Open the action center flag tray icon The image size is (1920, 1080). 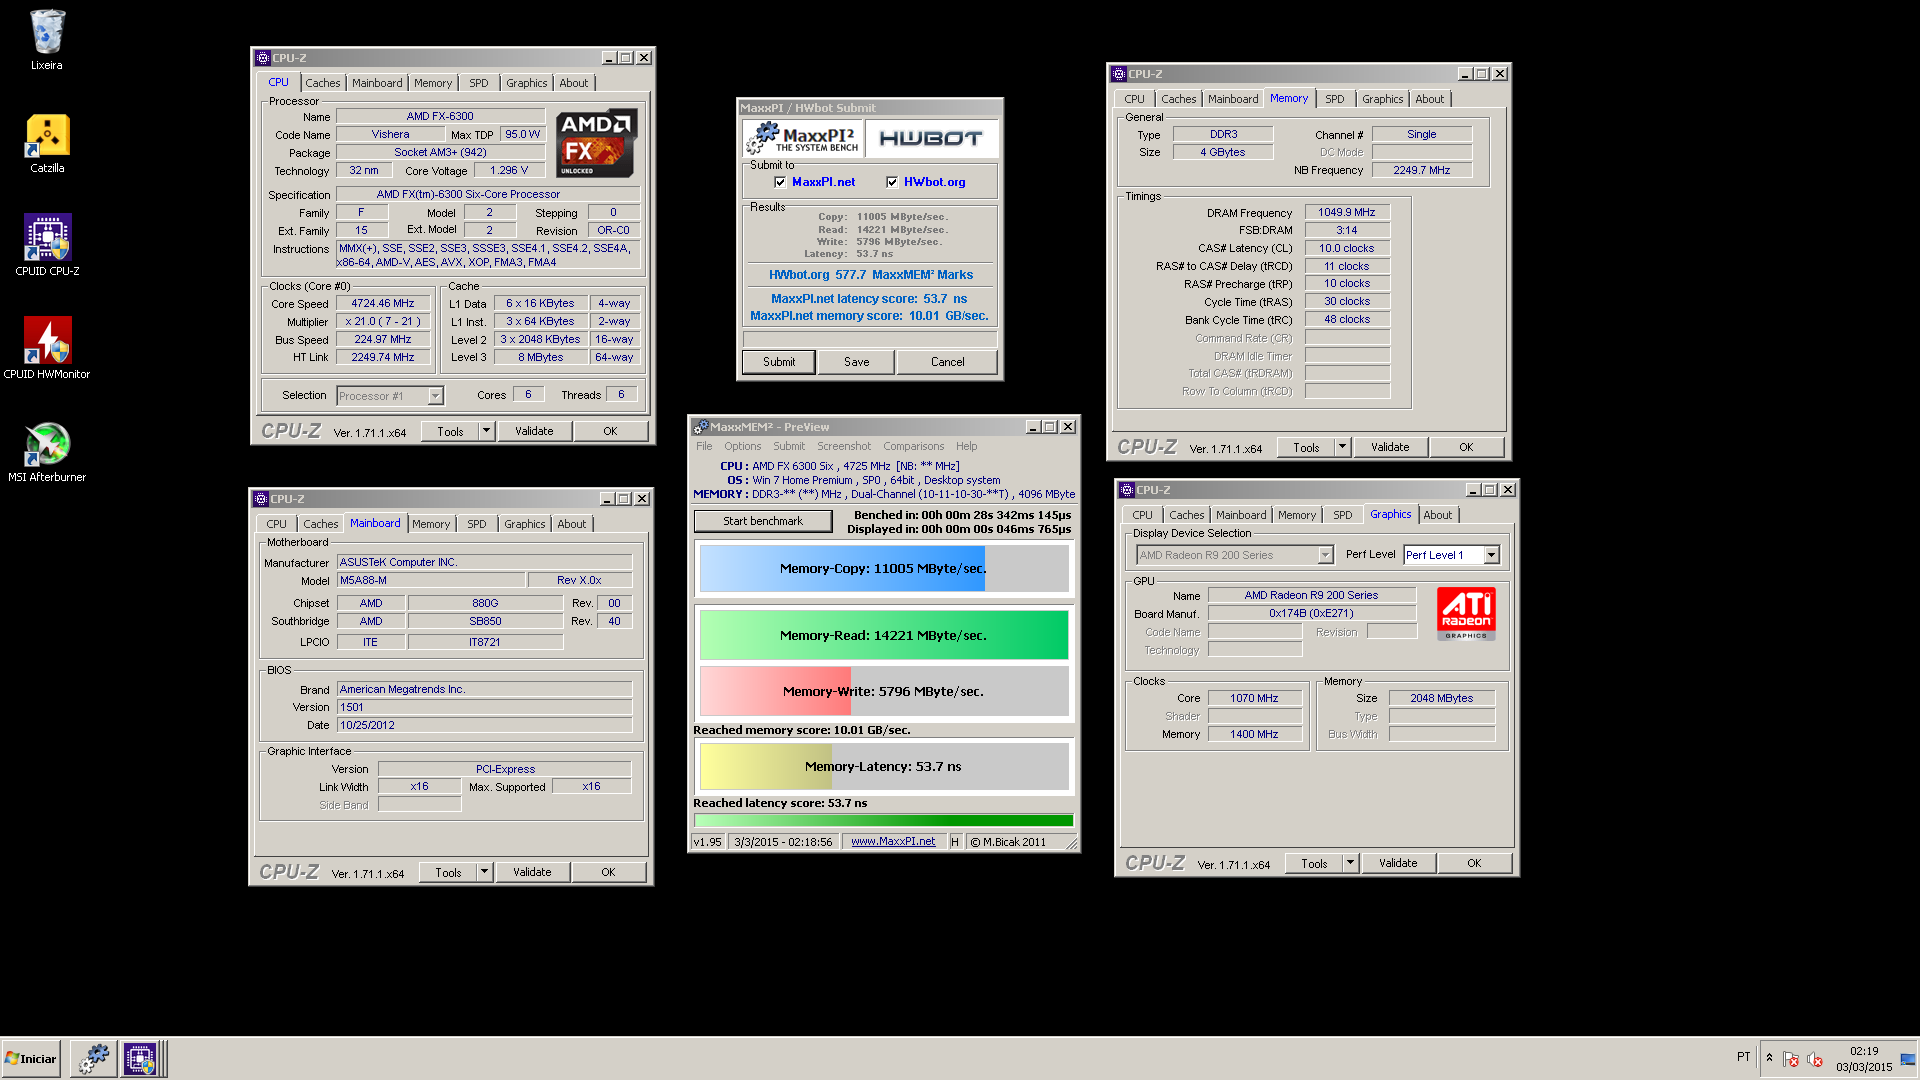pyautogui.click(x=1791, y=1059)
